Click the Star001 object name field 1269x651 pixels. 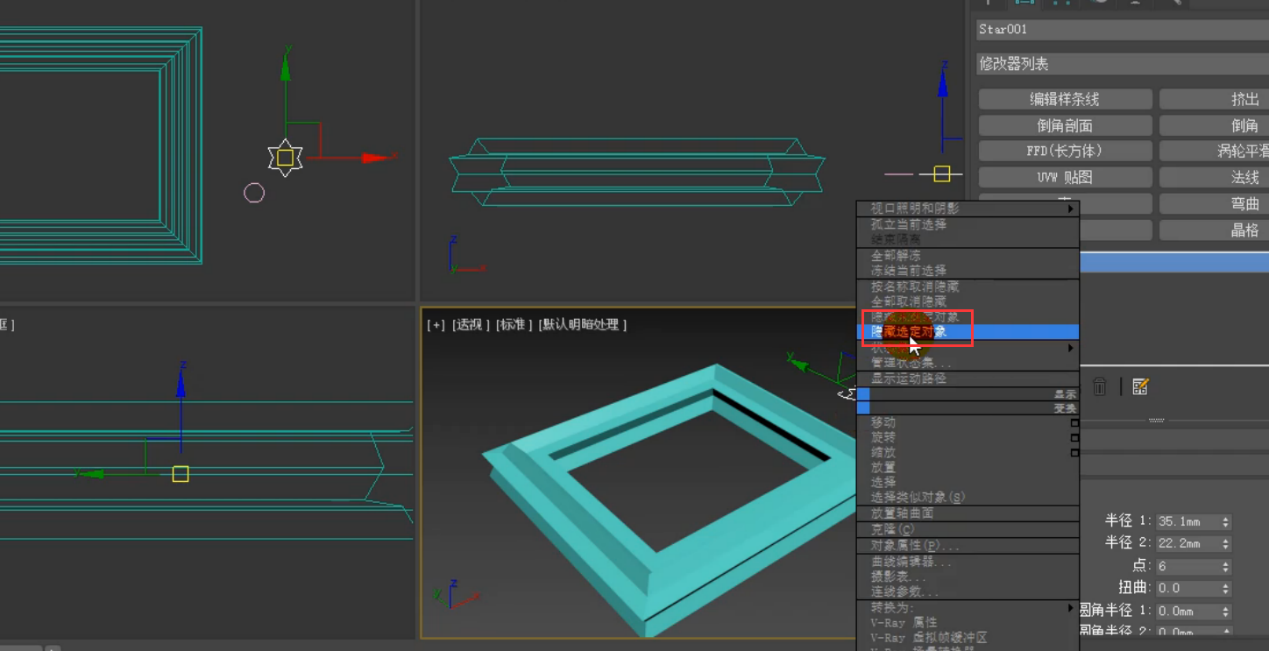coord(1120,30)
